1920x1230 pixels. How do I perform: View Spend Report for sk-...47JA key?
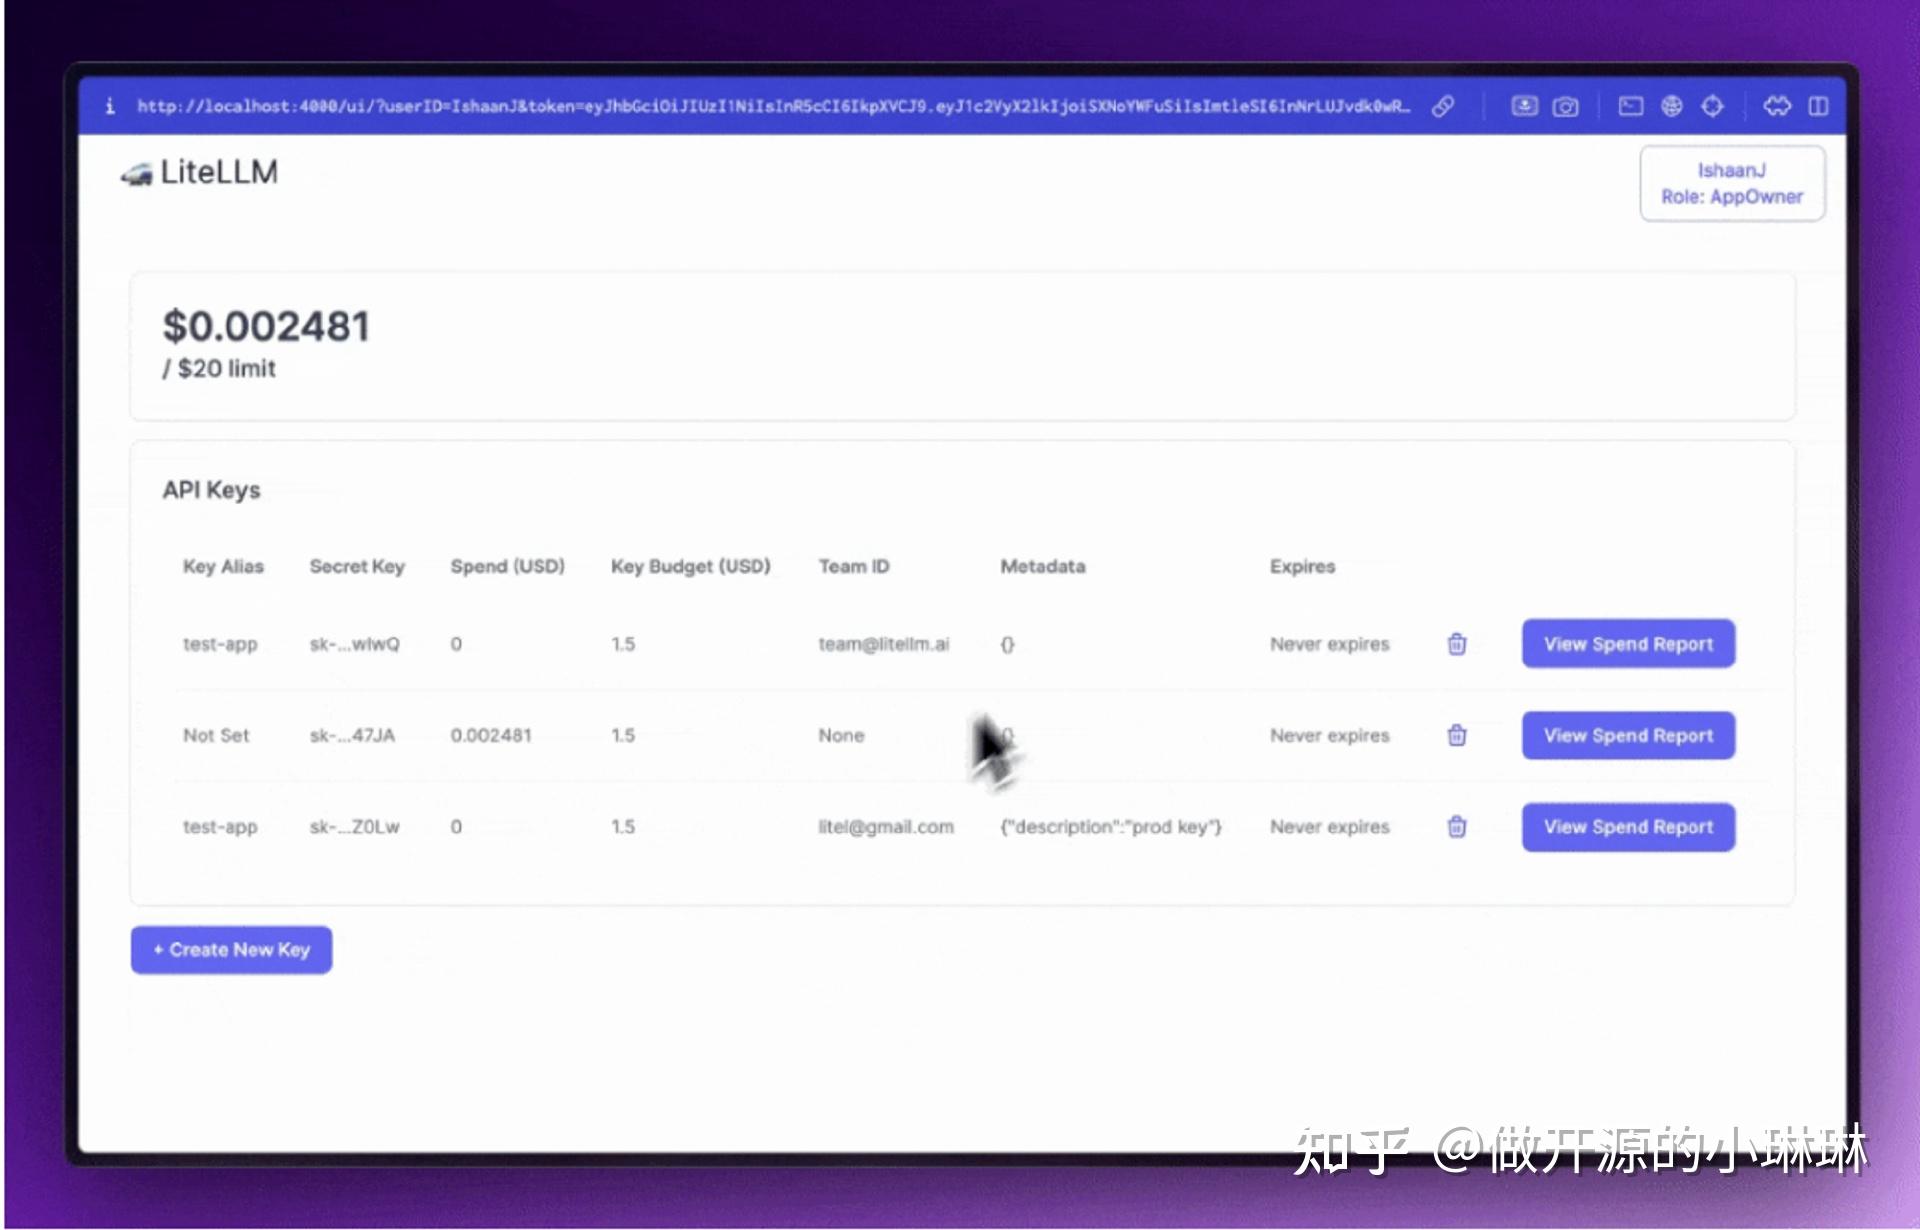[x=1627, y=735]
